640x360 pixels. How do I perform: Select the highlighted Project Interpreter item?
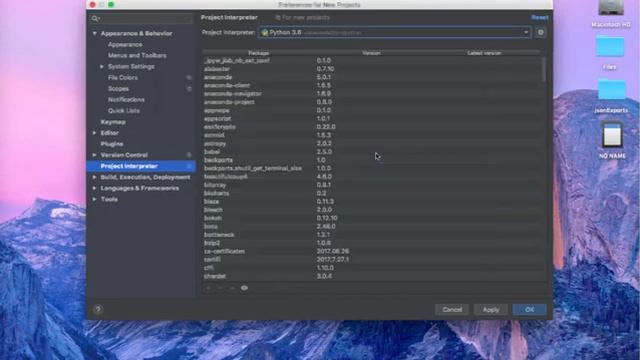coord(141,166)
